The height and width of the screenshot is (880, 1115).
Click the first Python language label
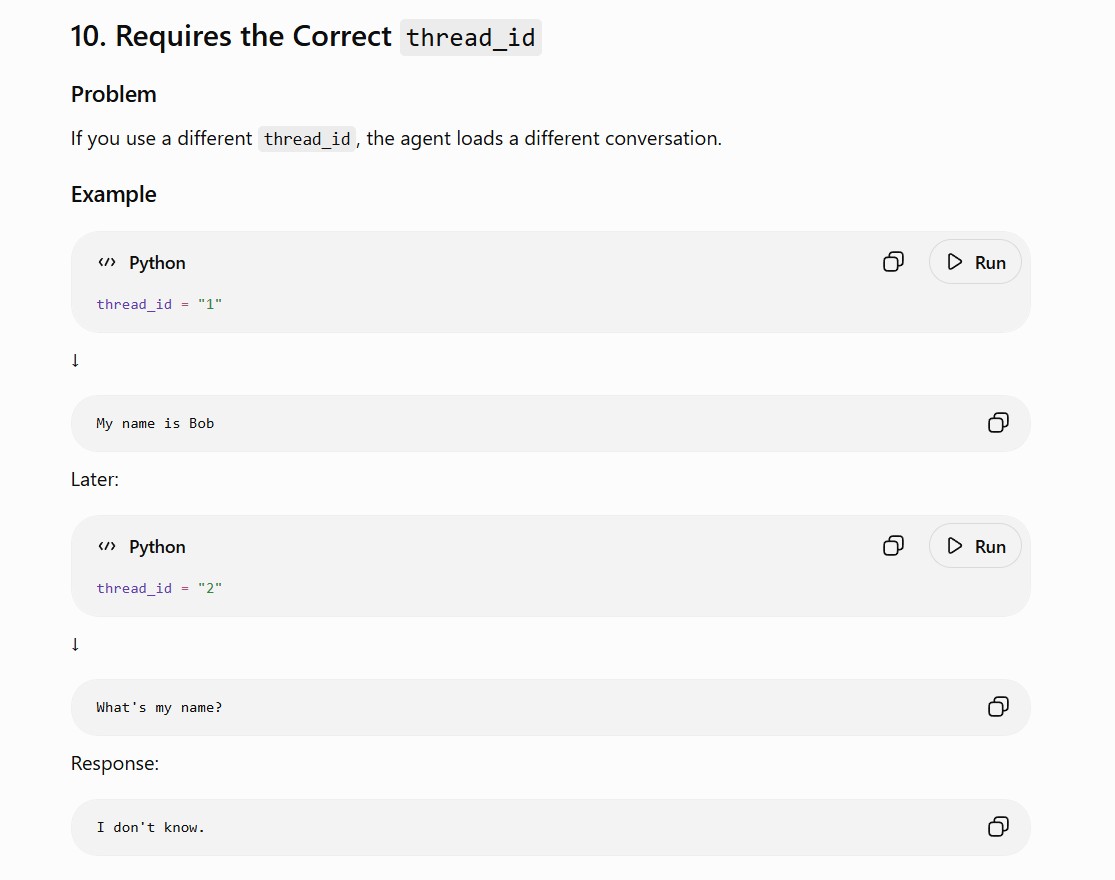[157, 263]
